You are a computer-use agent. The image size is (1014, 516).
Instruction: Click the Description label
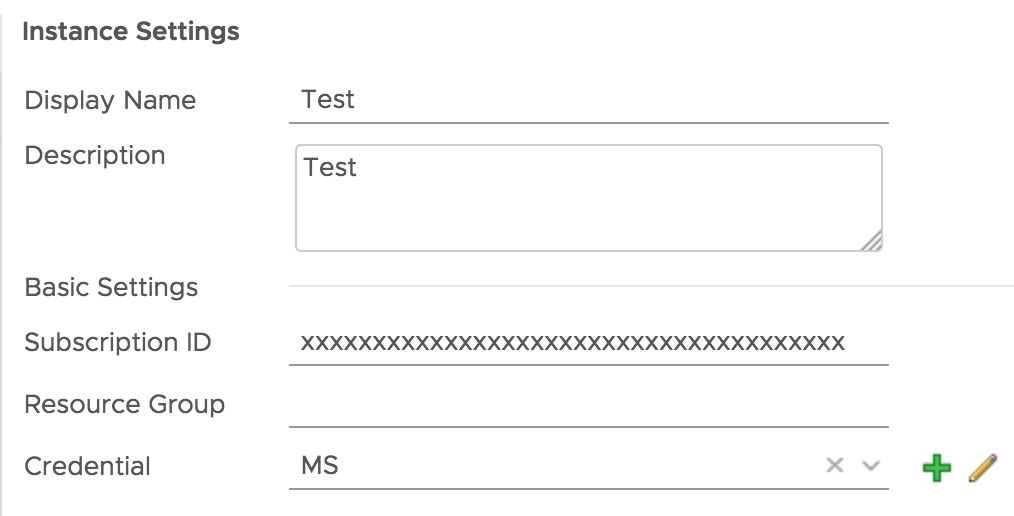click(95, 156)
